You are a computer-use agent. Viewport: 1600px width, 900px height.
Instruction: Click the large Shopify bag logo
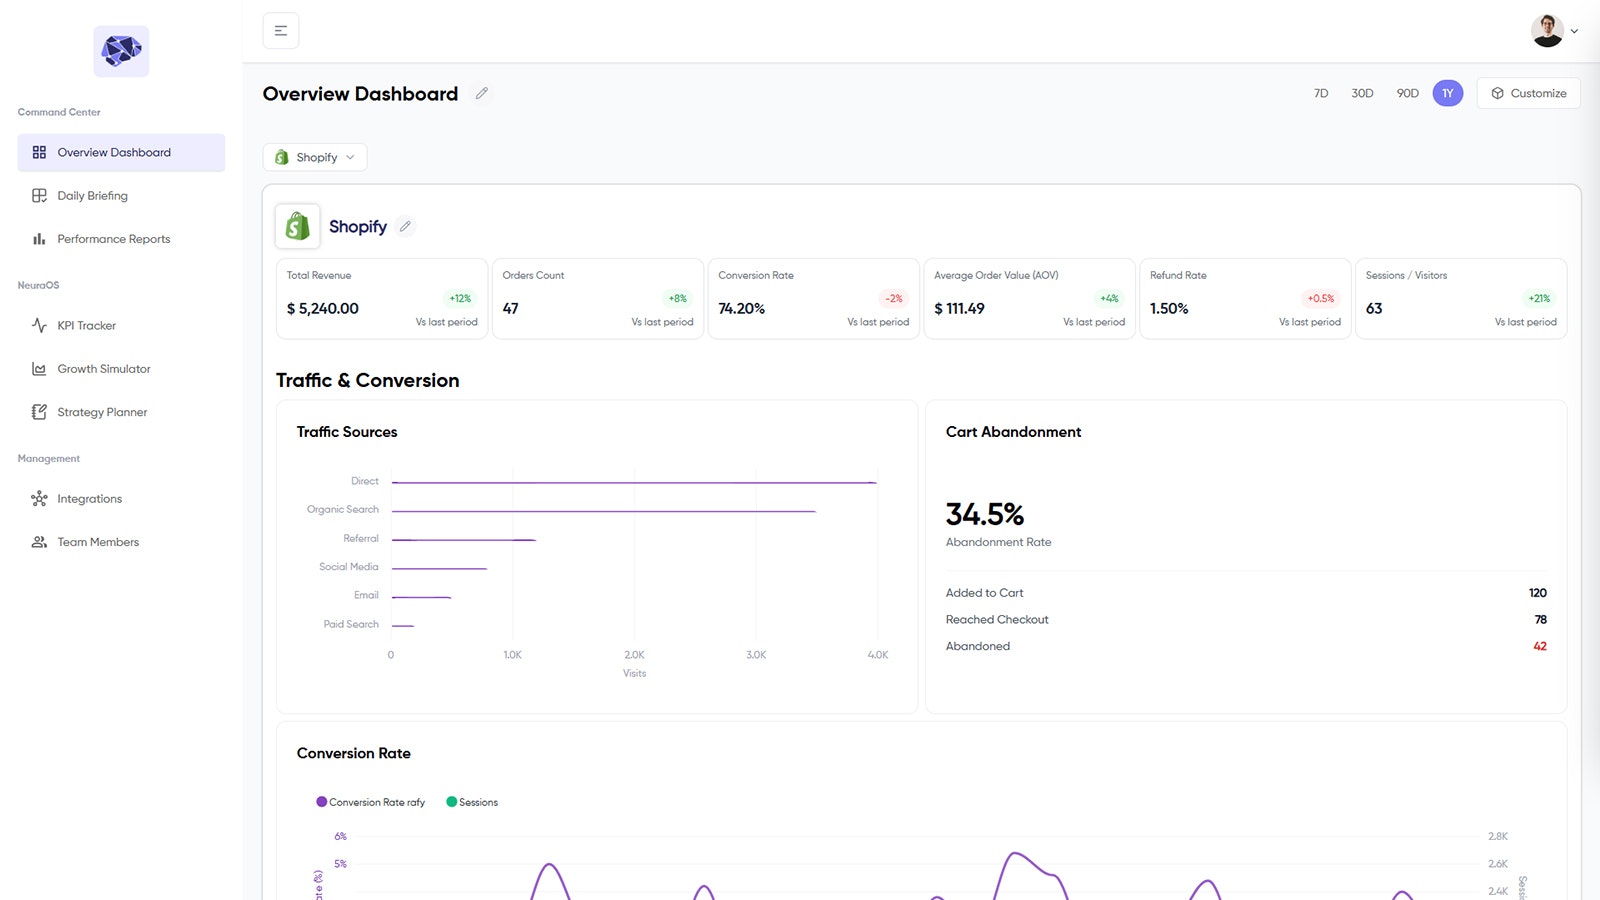[298, 226]
